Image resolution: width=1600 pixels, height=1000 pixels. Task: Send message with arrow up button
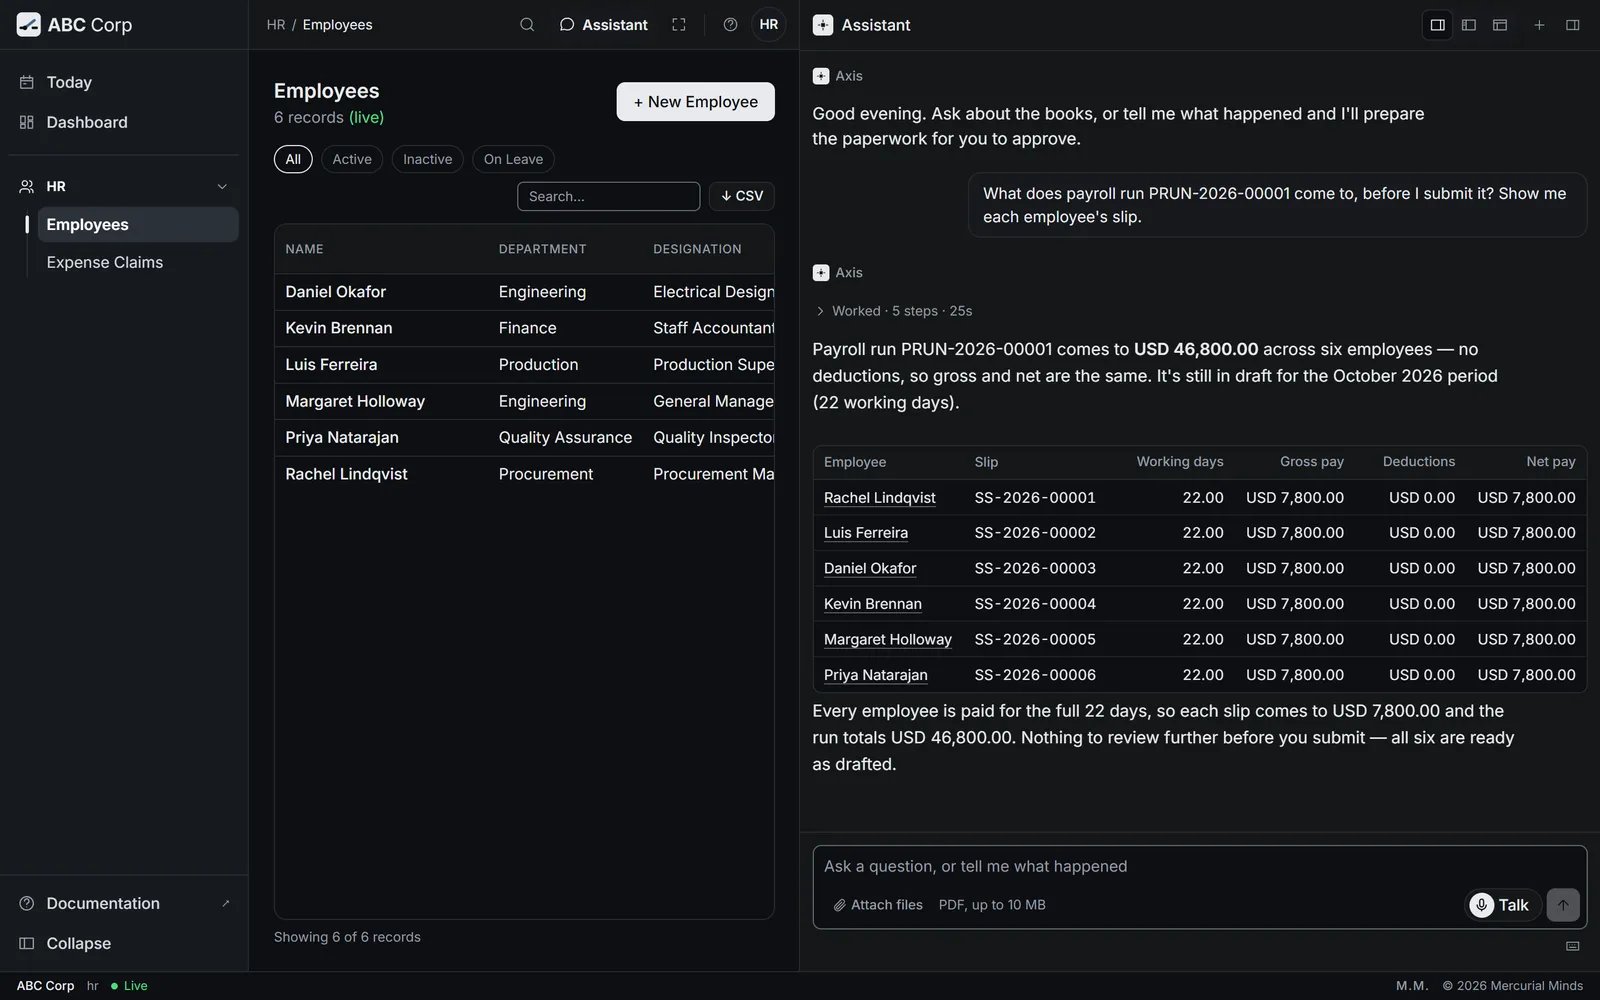(1563, 905)
